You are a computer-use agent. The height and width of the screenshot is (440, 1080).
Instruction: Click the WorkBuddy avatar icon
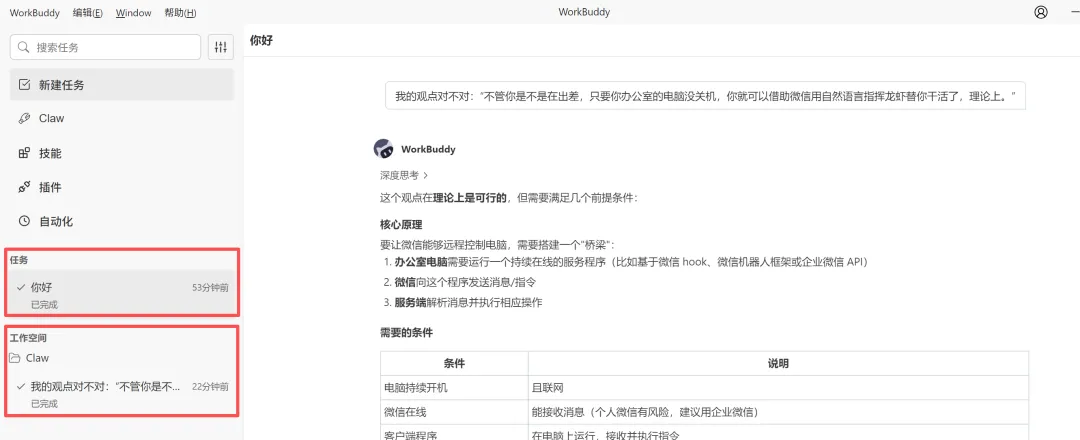coord(384,149)
